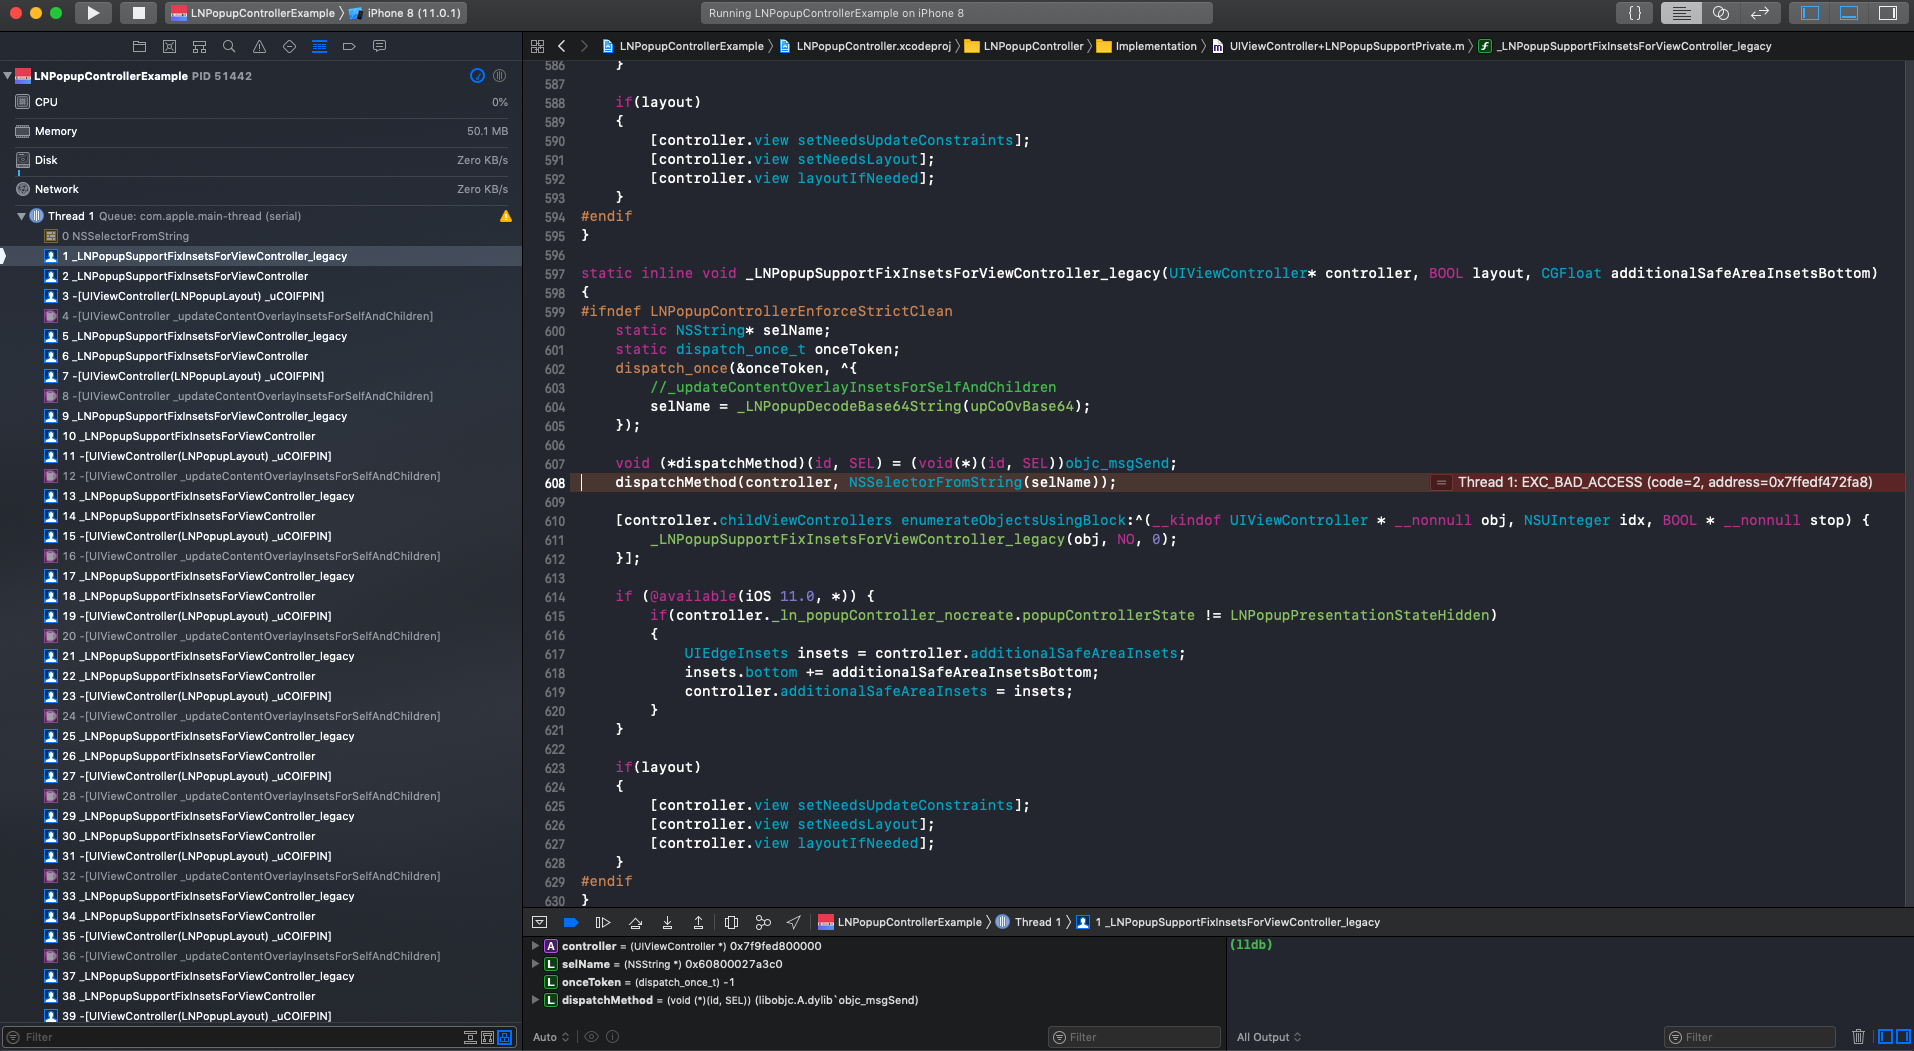Open the All Output console dropdown

(x=1269, y=1037)
